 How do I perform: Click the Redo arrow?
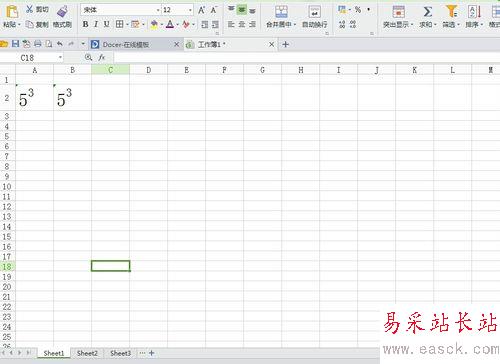pos(71,44)
